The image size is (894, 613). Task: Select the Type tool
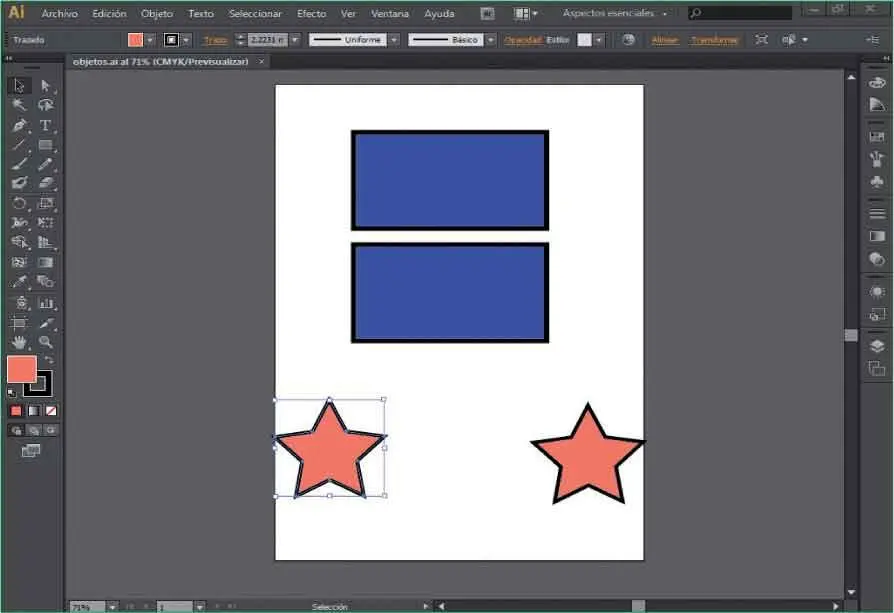pos(46,125)
